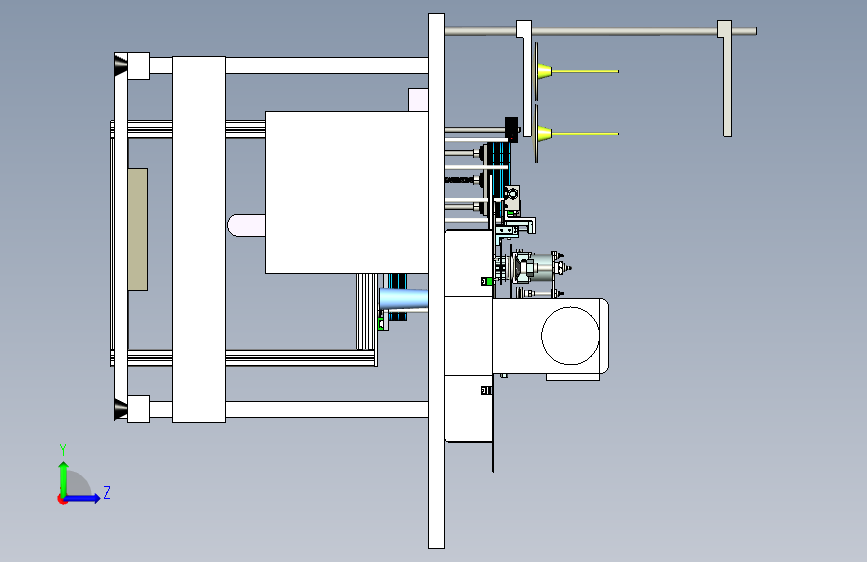
Task: Select the long gray rod at top
Action: pos(600,32)
